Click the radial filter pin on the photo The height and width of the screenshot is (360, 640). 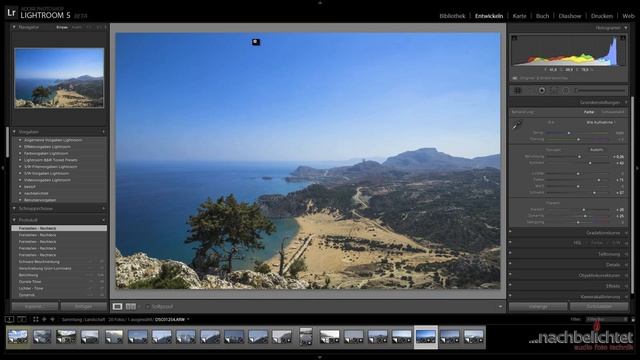(256, 42)
